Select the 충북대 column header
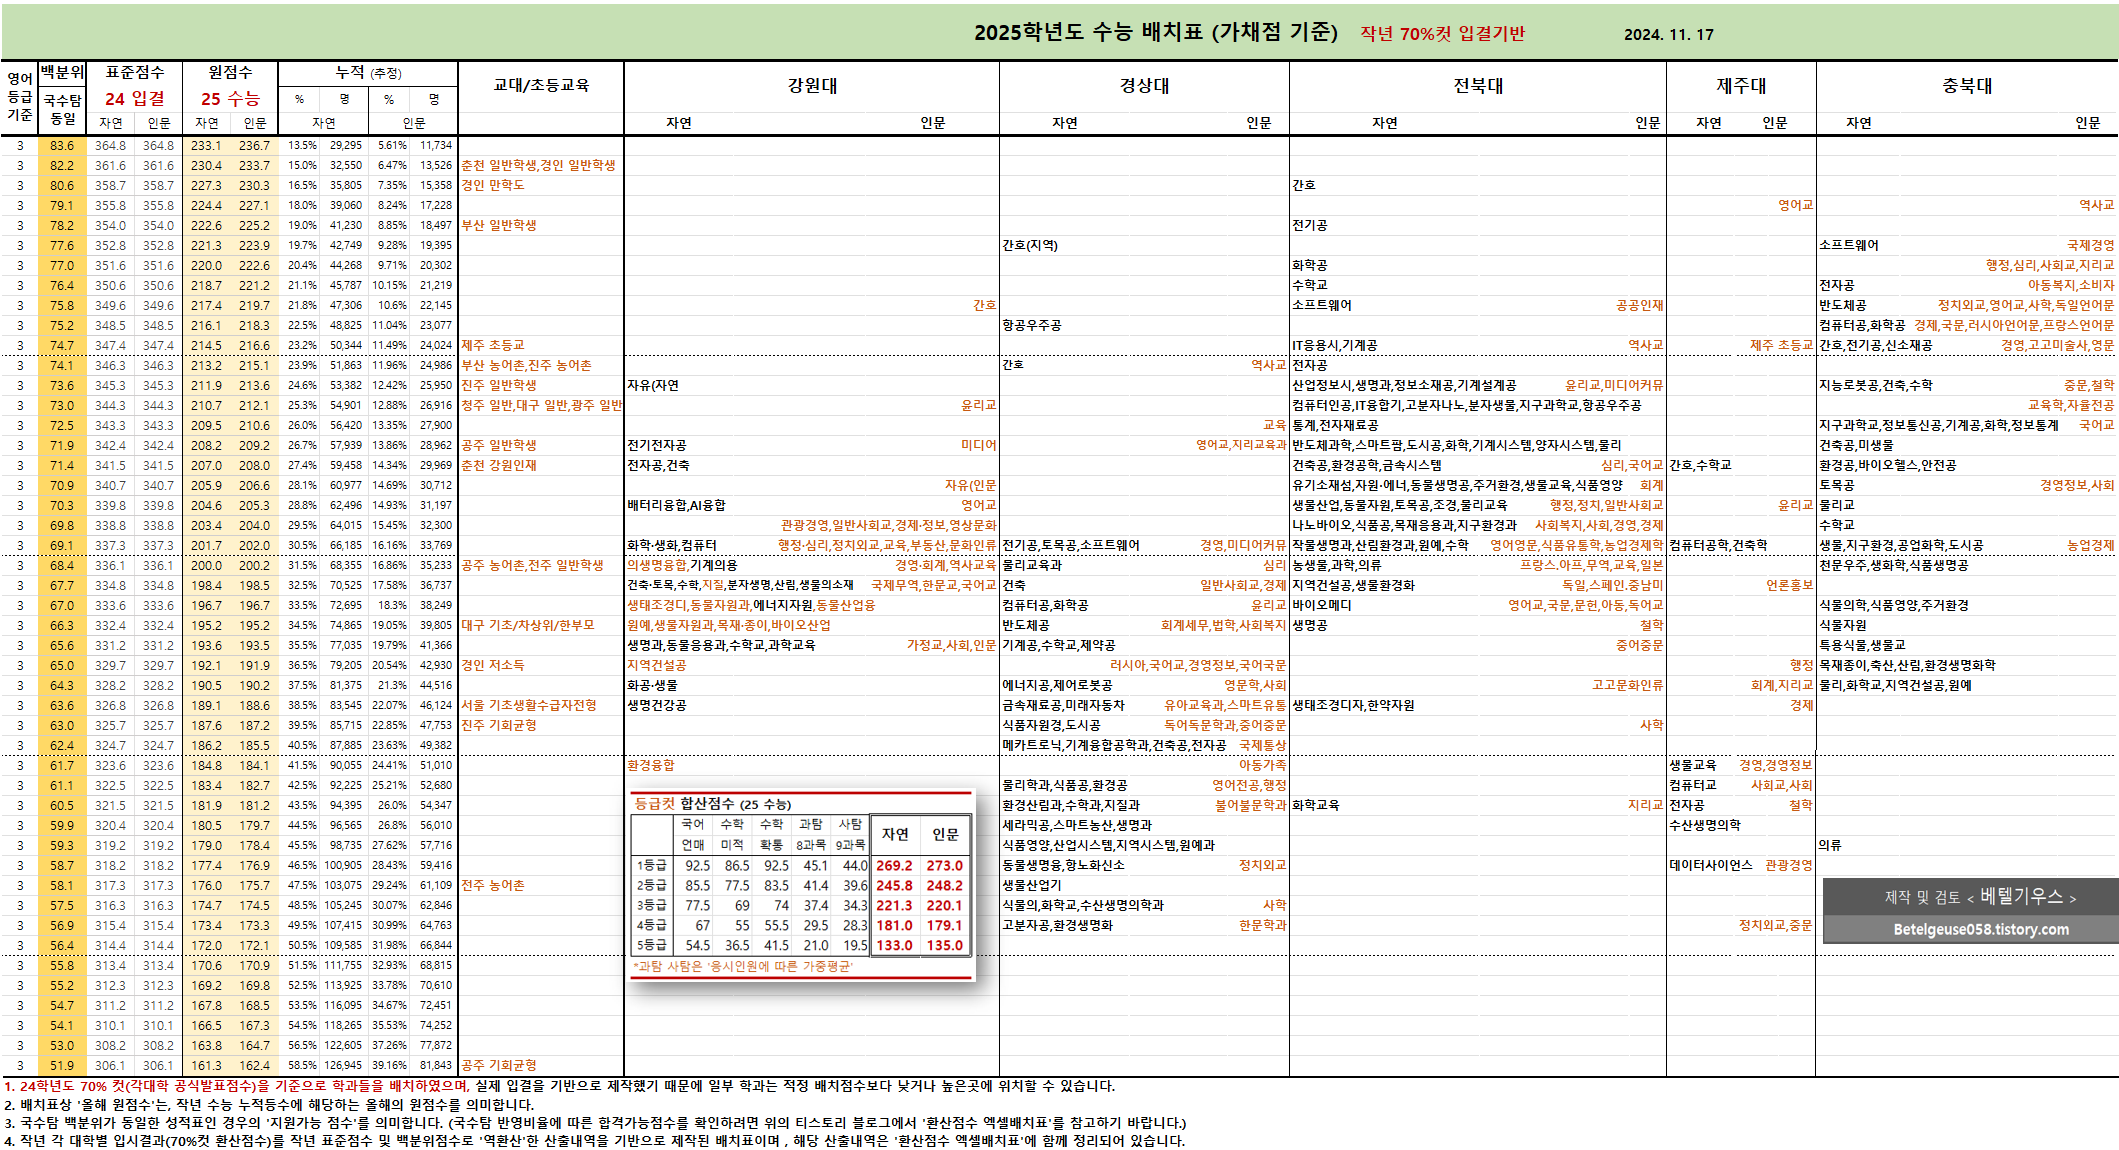2119x1150 pixels. click(x=1966, y=86)
